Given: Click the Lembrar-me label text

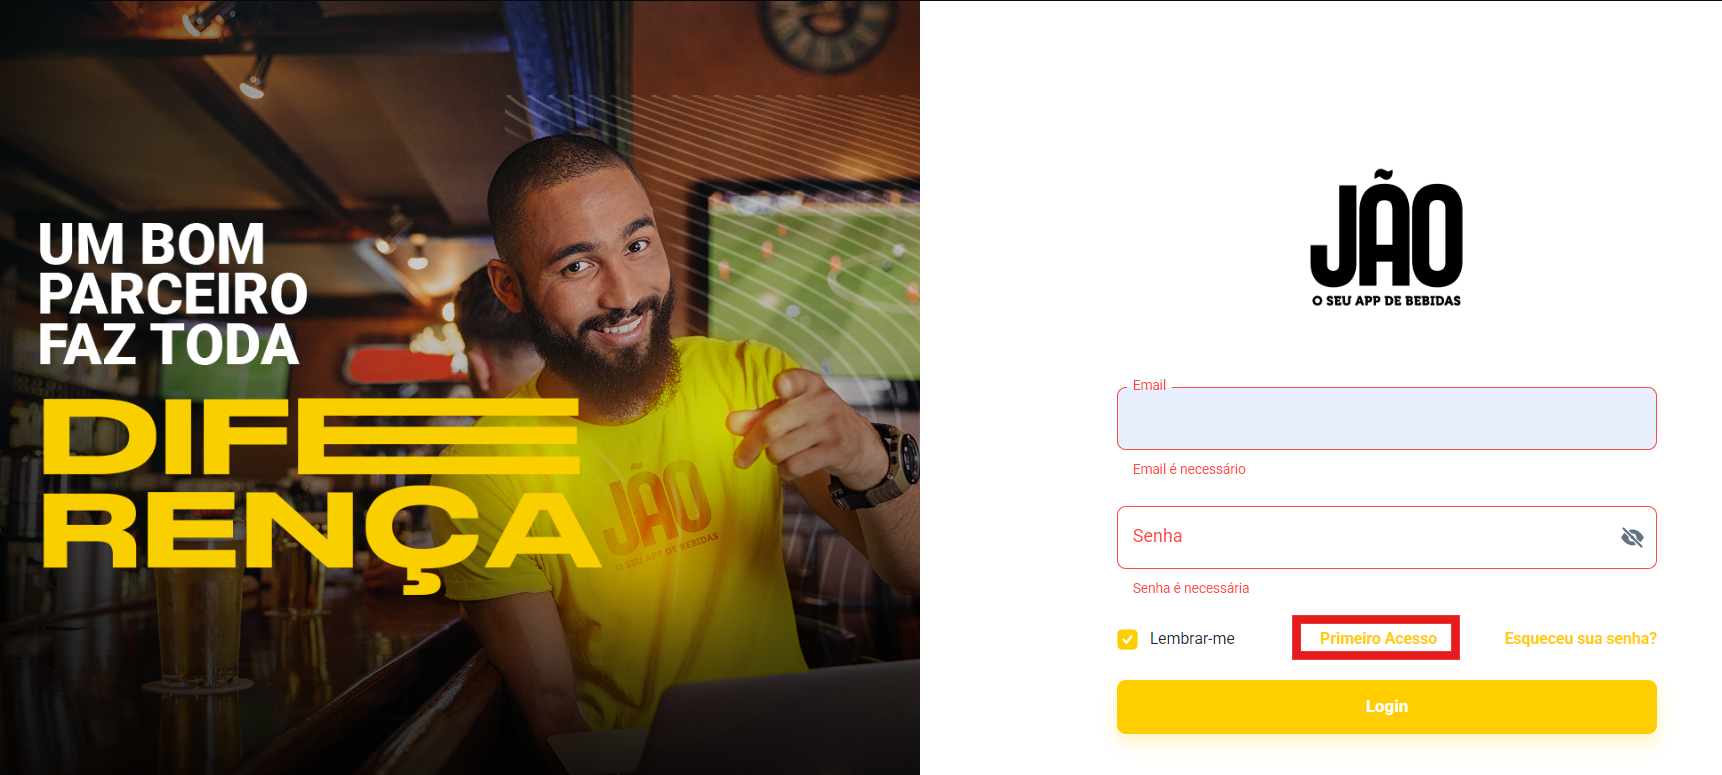Looking at the screenshot, I should pos(1192,639).
